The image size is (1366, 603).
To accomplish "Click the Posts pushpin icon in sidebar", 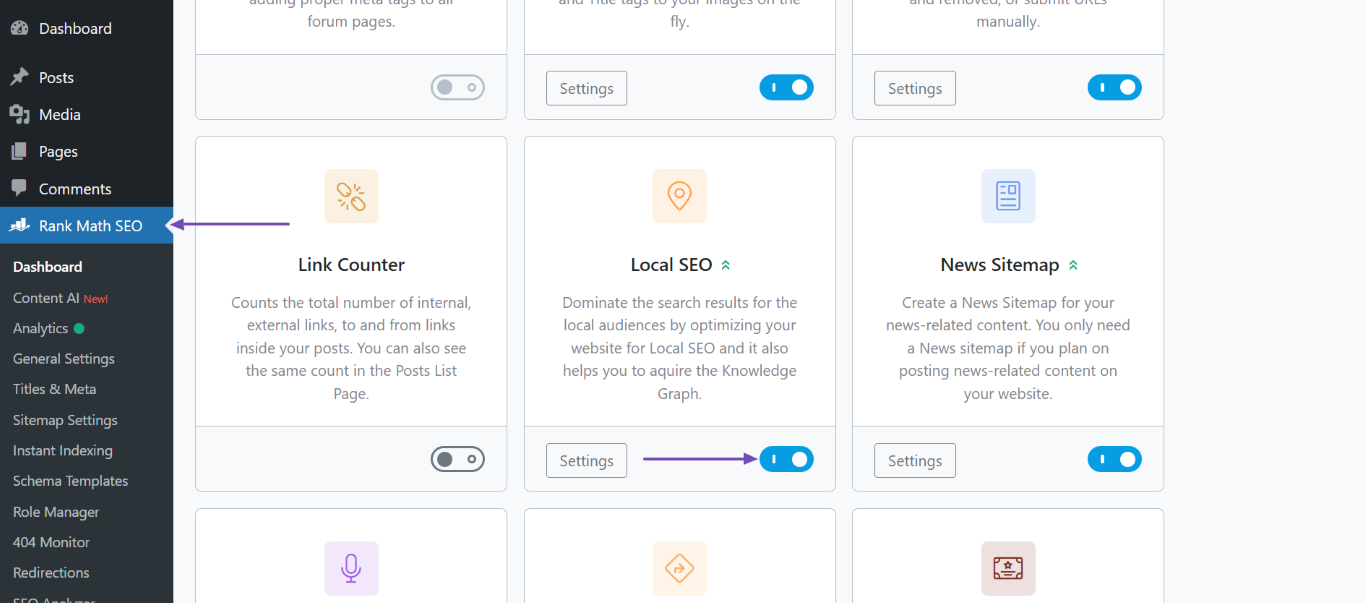I will [x=20, y=76].
